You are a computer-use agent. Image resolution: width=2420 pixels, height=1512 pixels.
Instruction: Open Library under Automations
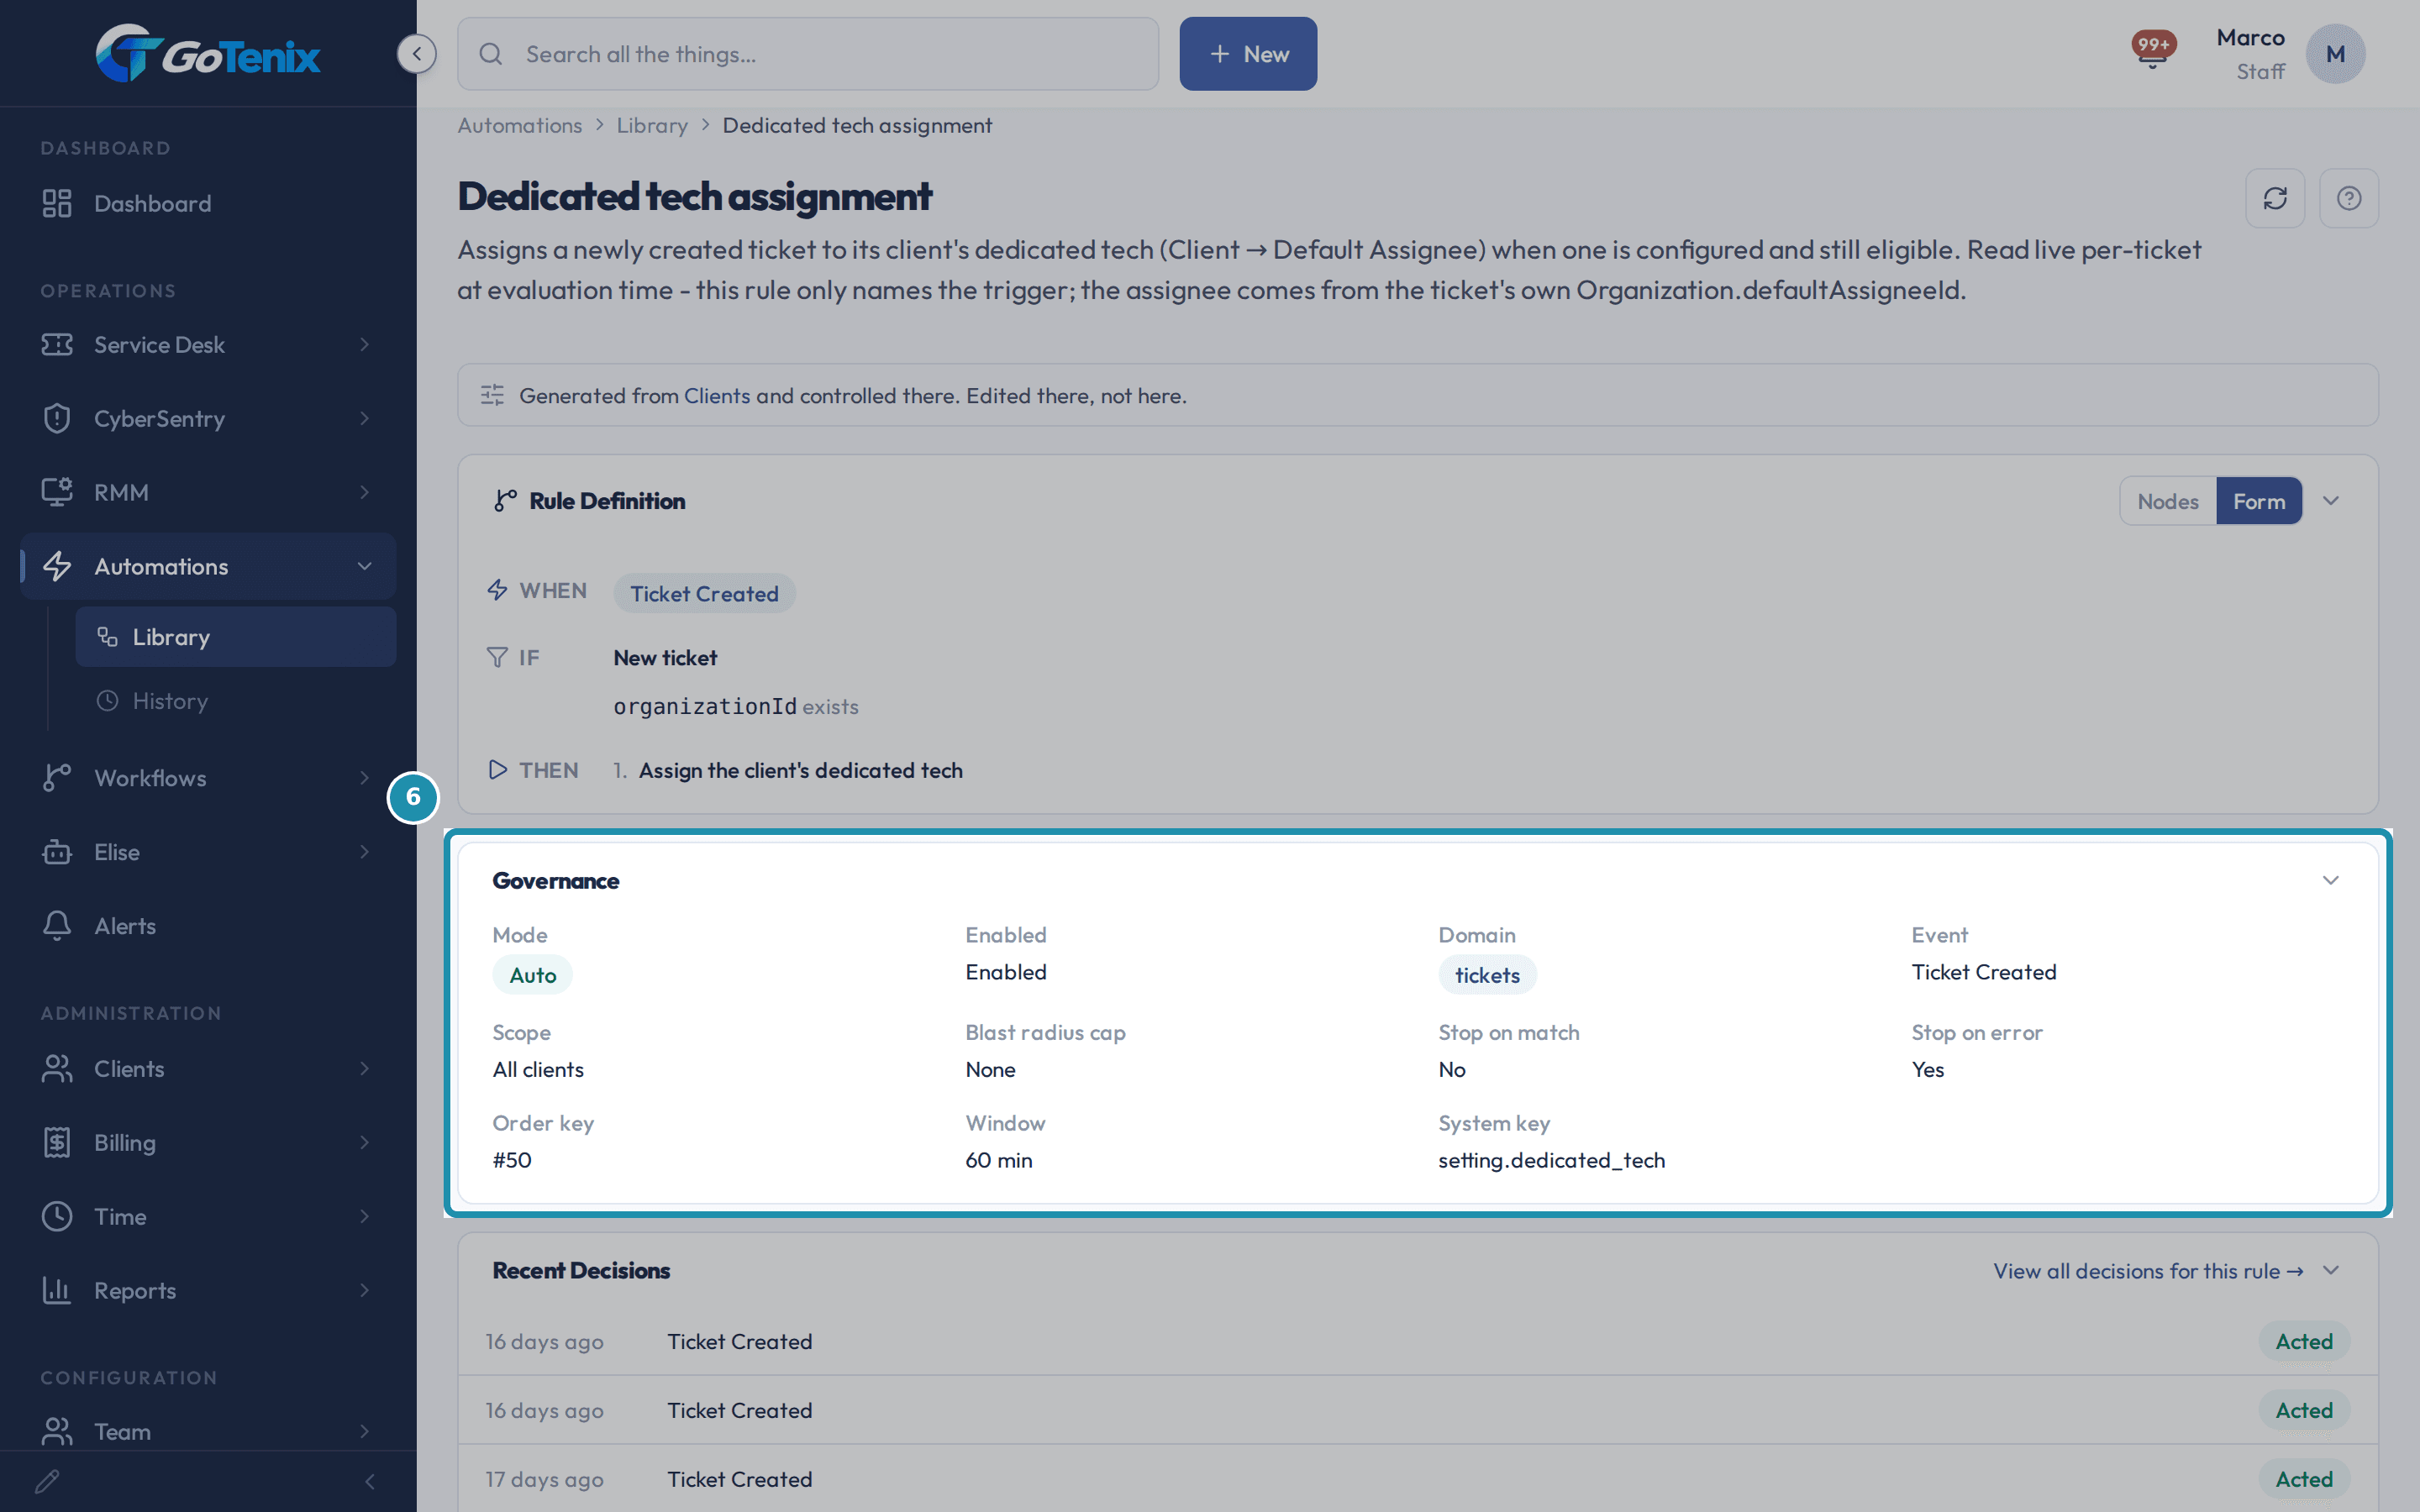click(236, 637)
